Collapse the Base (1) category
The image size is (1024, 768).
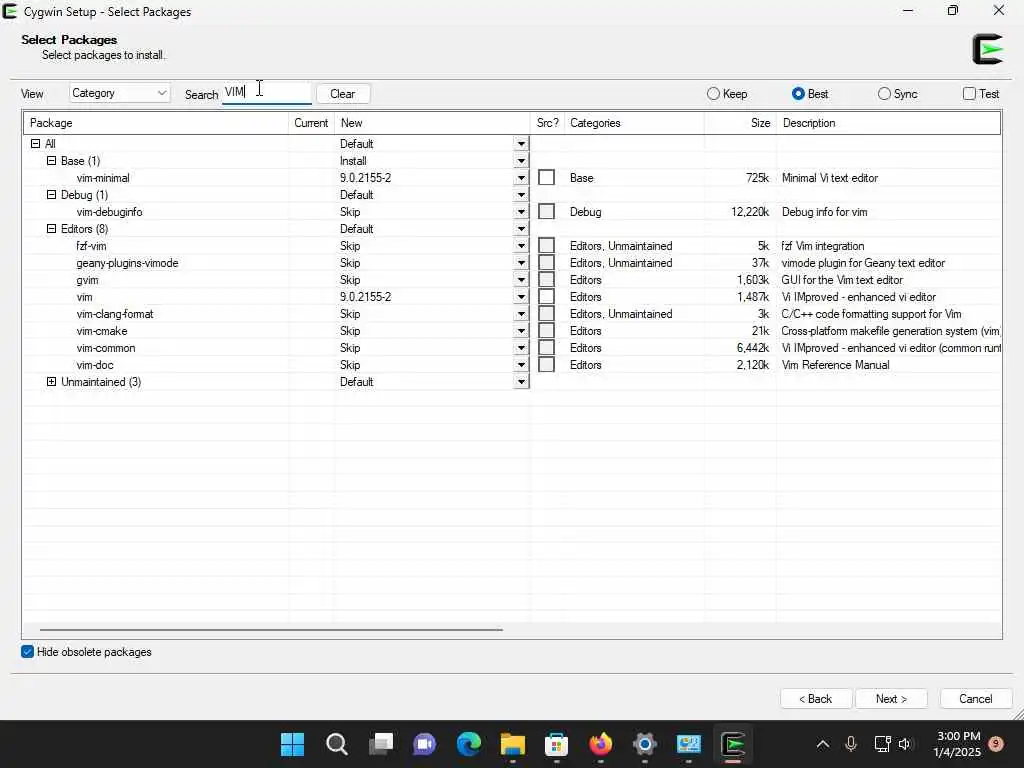[x=52, y=161]
